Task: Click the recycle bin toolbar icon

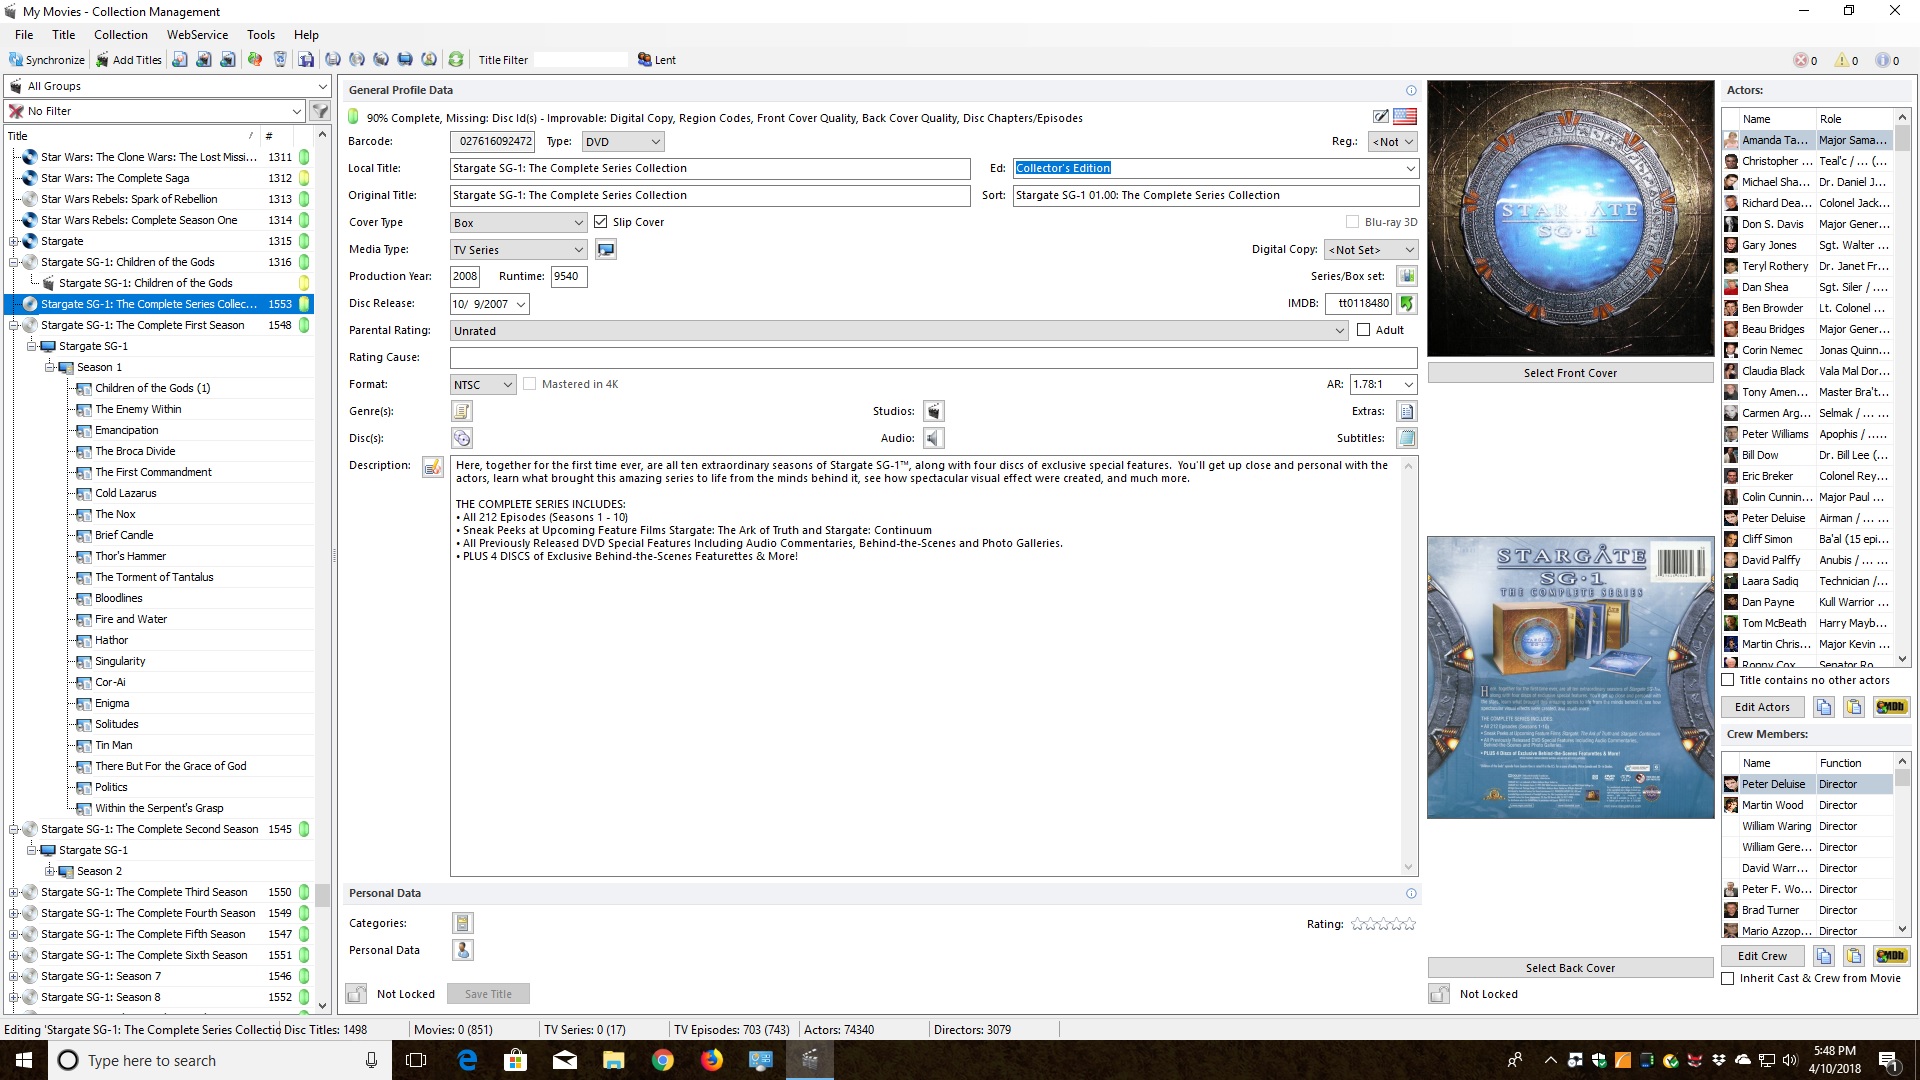Action: (x=280, y=60)
